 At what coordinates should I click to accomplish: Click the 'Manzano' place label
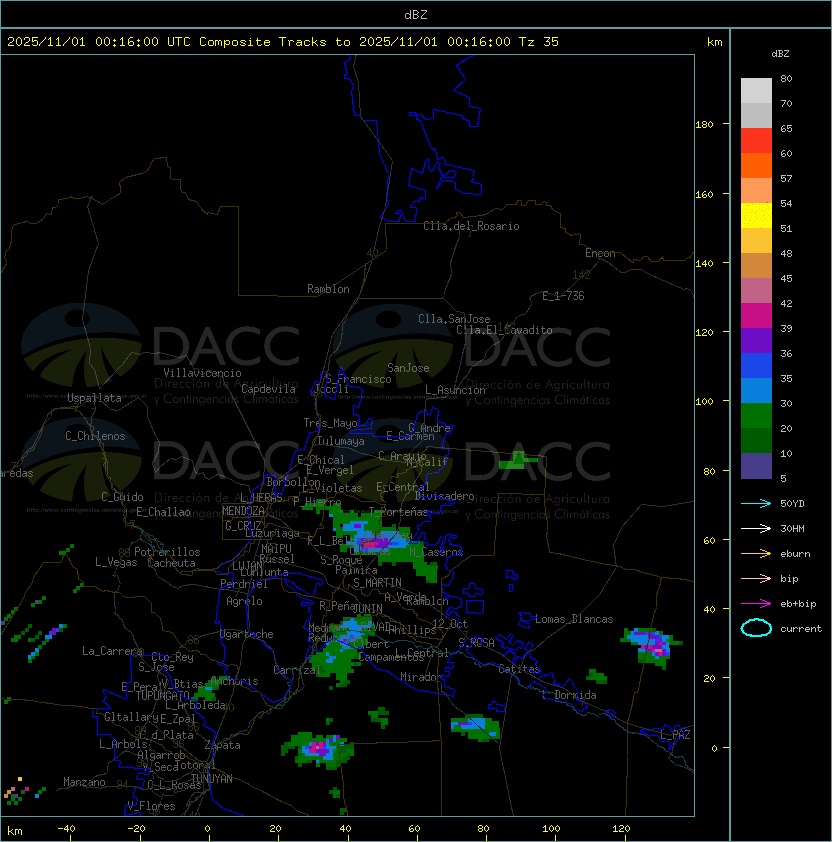[84, 782]
